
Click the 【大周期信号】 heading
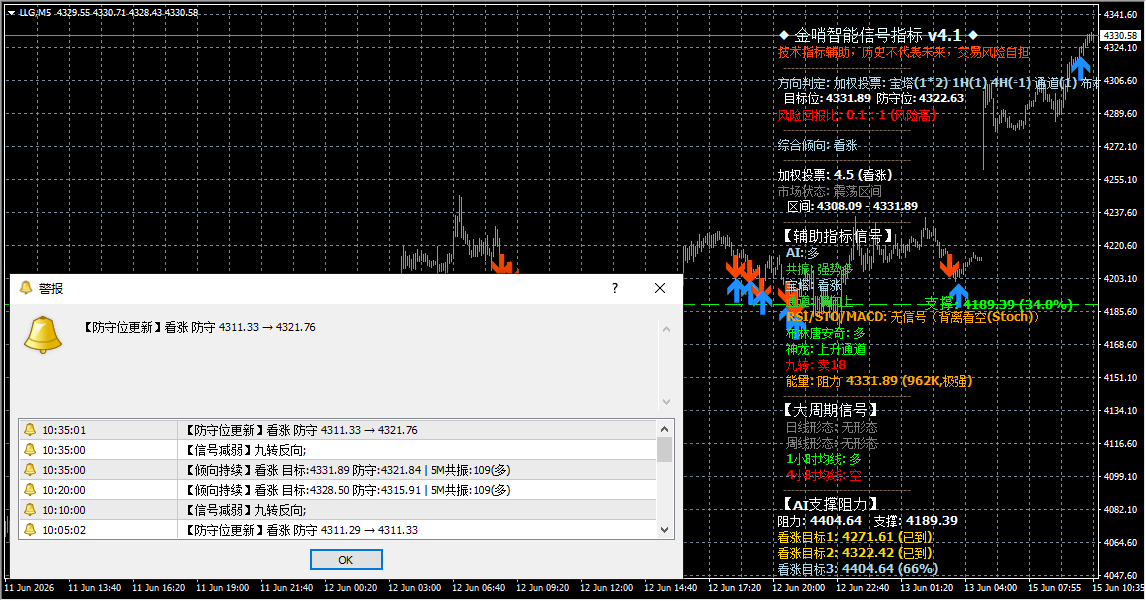830,409
